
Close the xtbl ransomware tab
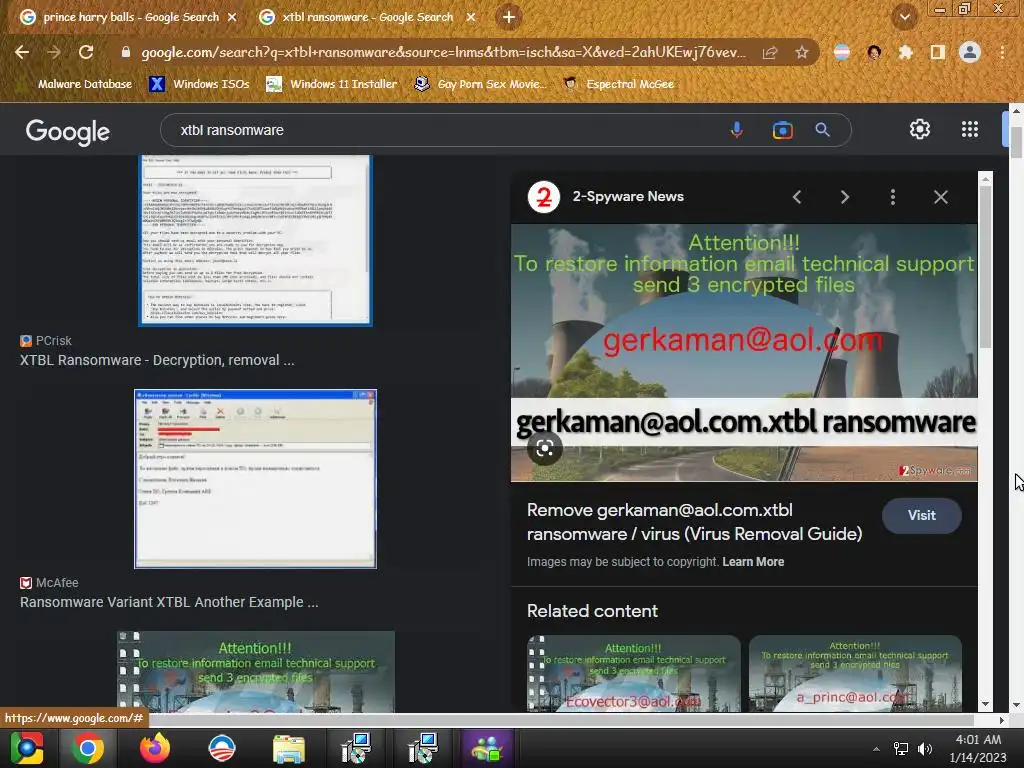[x=471, y=17]
